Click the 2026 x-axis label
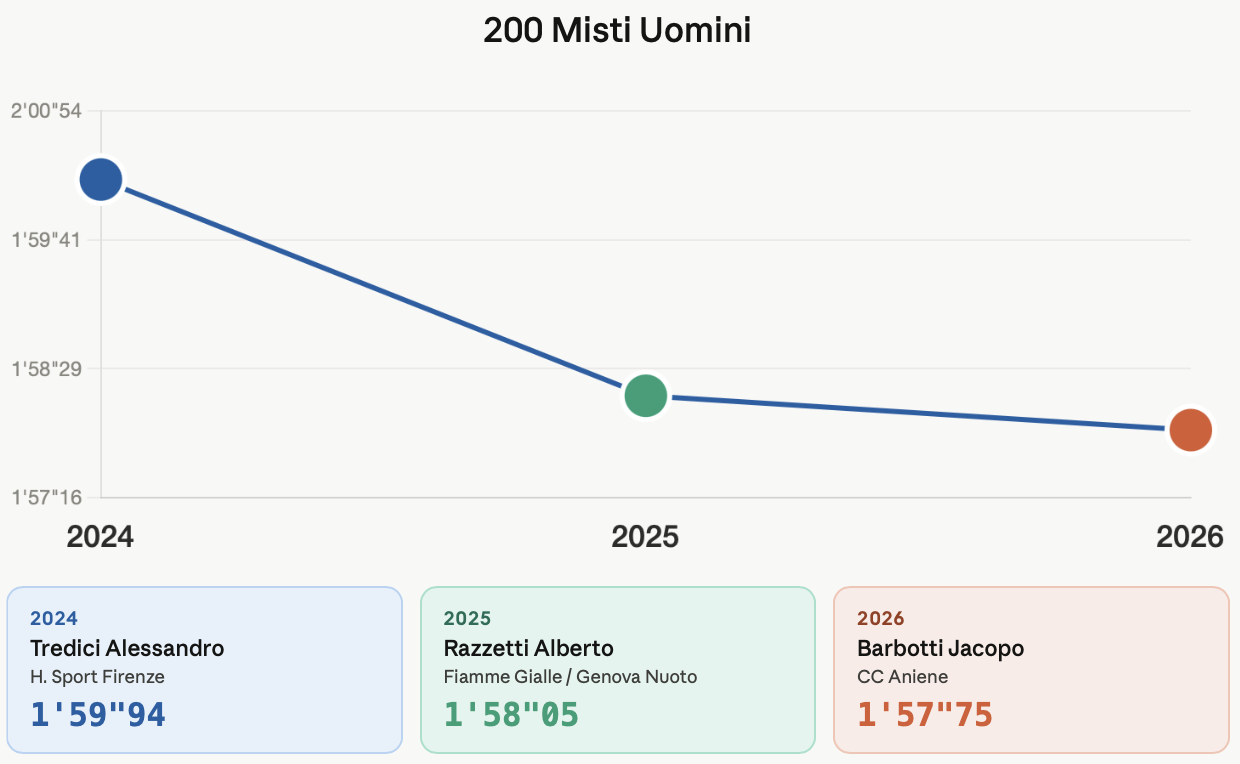 [x=1190, y=537]
